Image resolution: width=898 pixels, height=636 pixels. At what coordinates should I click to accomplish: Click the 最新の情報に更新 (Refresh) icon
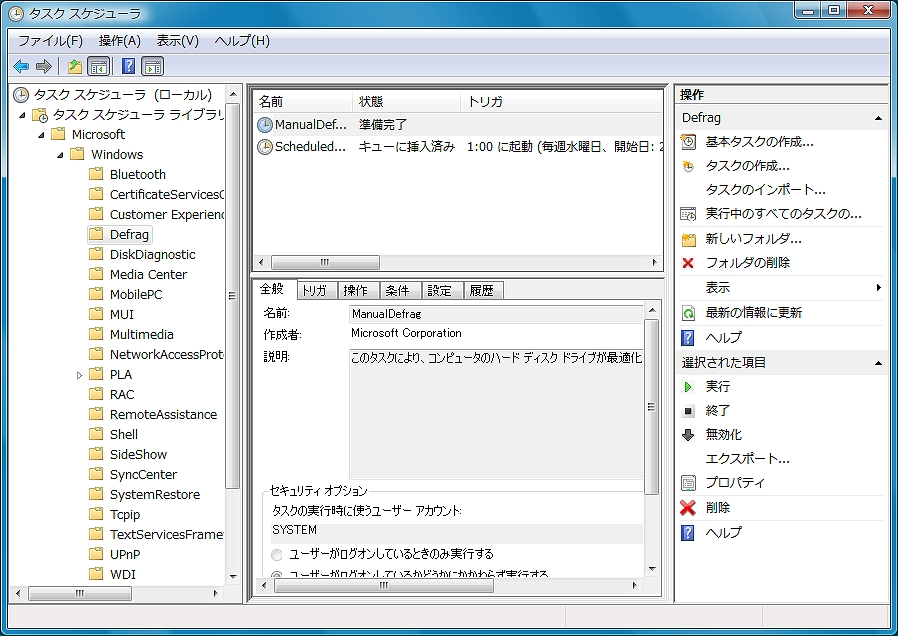tap(688, 313)
